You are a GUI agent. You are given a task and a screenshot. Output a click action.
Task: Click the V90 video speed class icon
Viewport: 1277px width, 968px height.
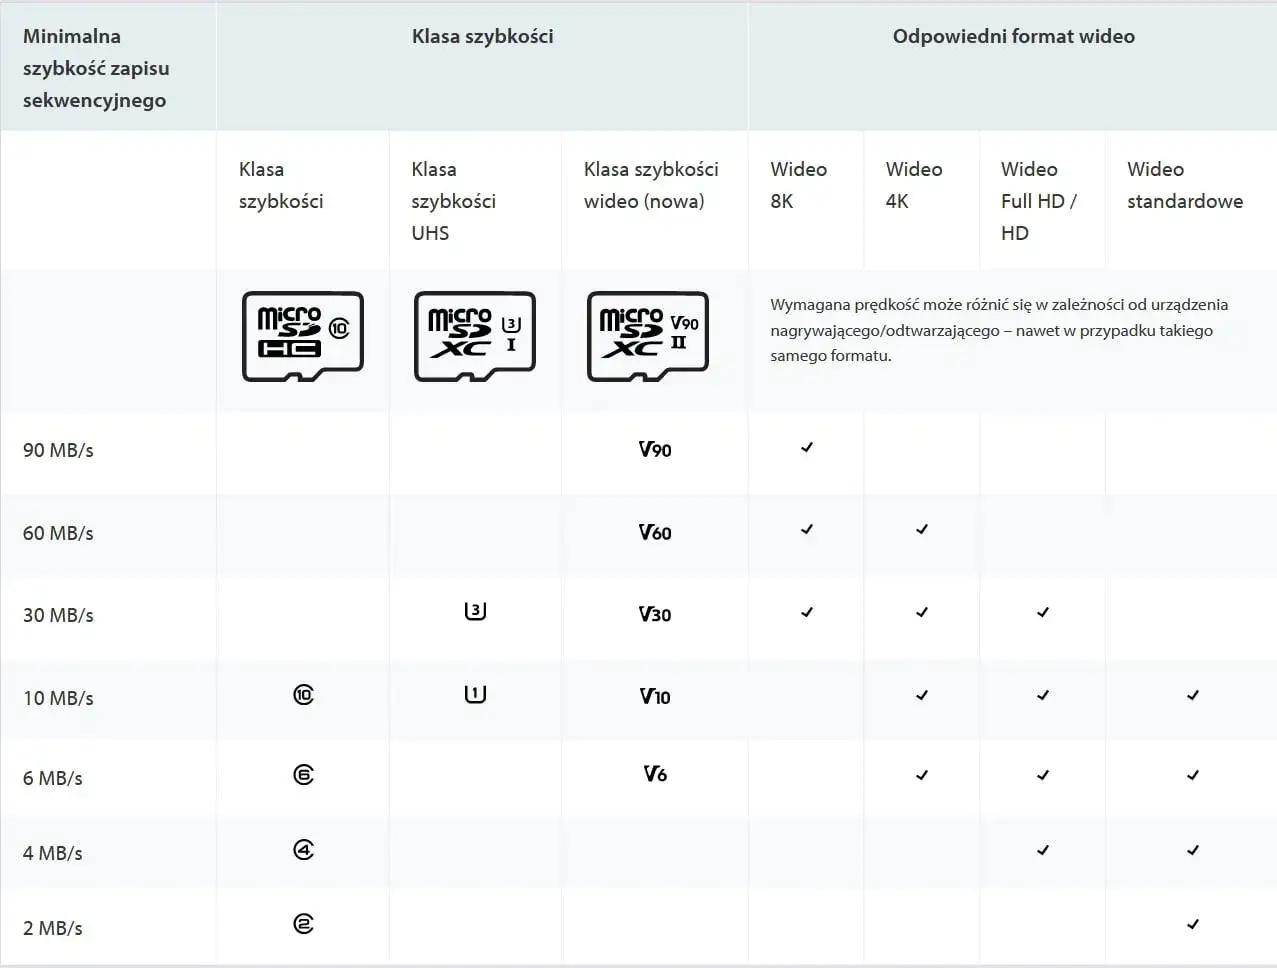click(x=655, y=449)
